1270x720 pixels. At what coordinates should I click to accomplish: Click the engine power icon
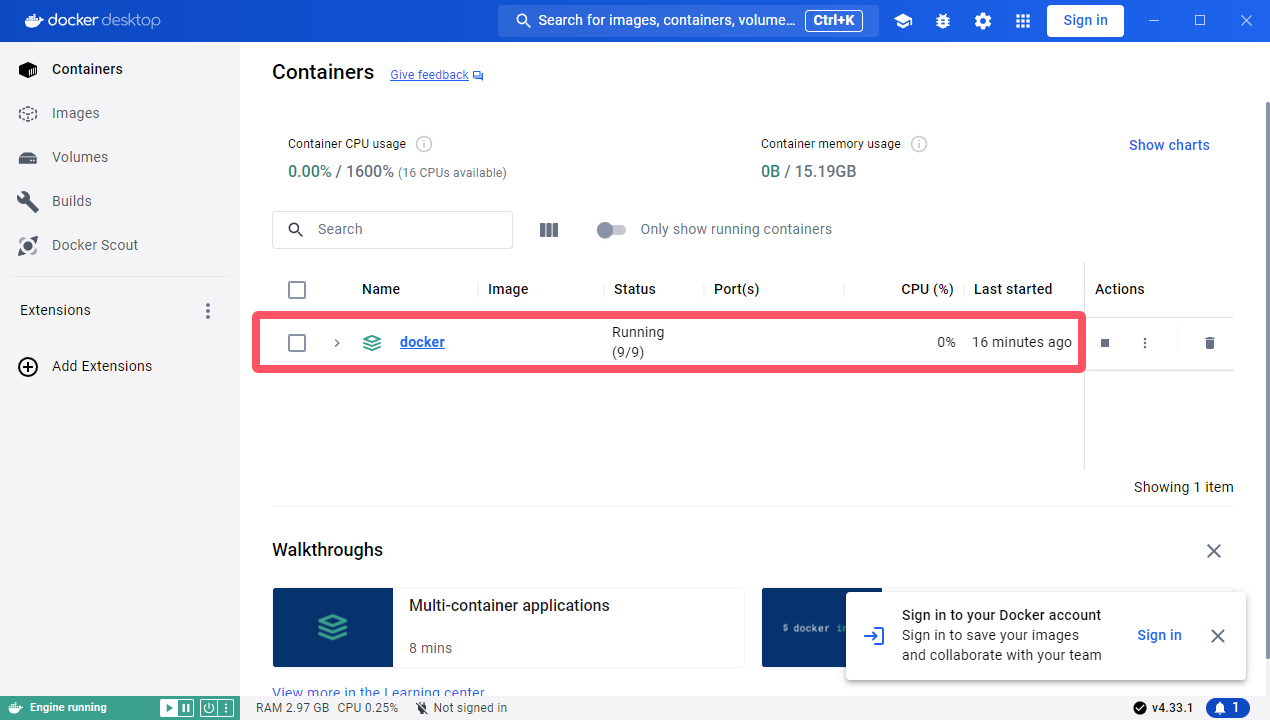click(209, 708)
